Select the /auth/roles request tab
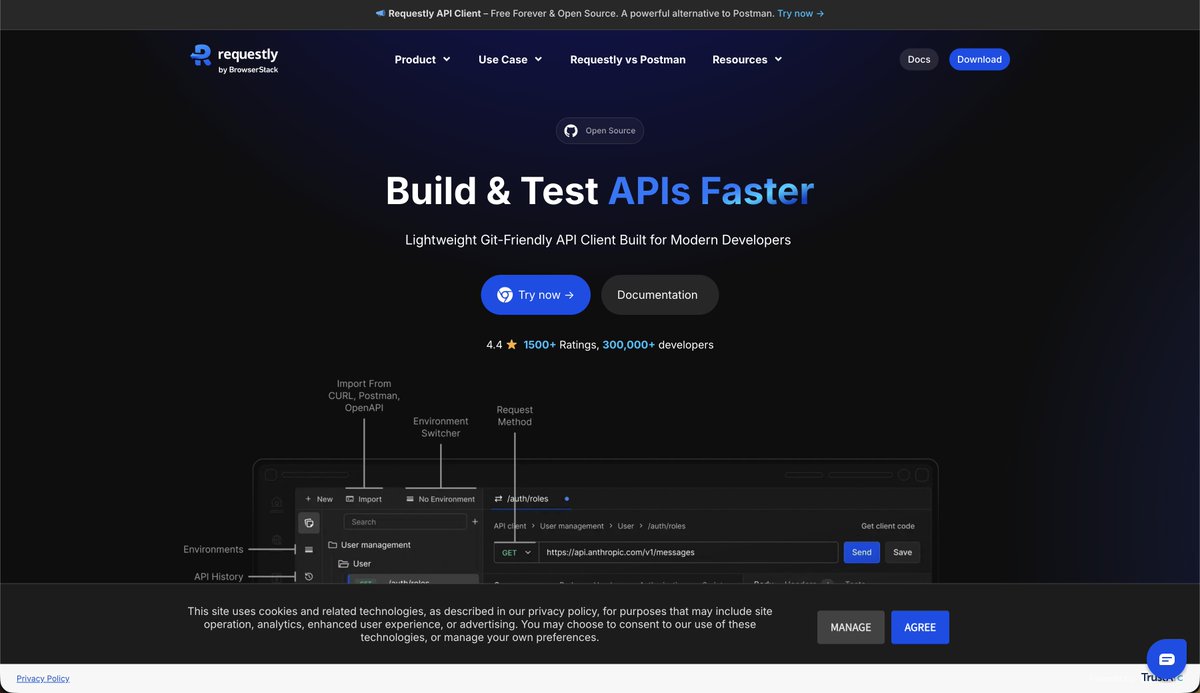This screenshot has height=693, width=1200. tap(530, 498)
